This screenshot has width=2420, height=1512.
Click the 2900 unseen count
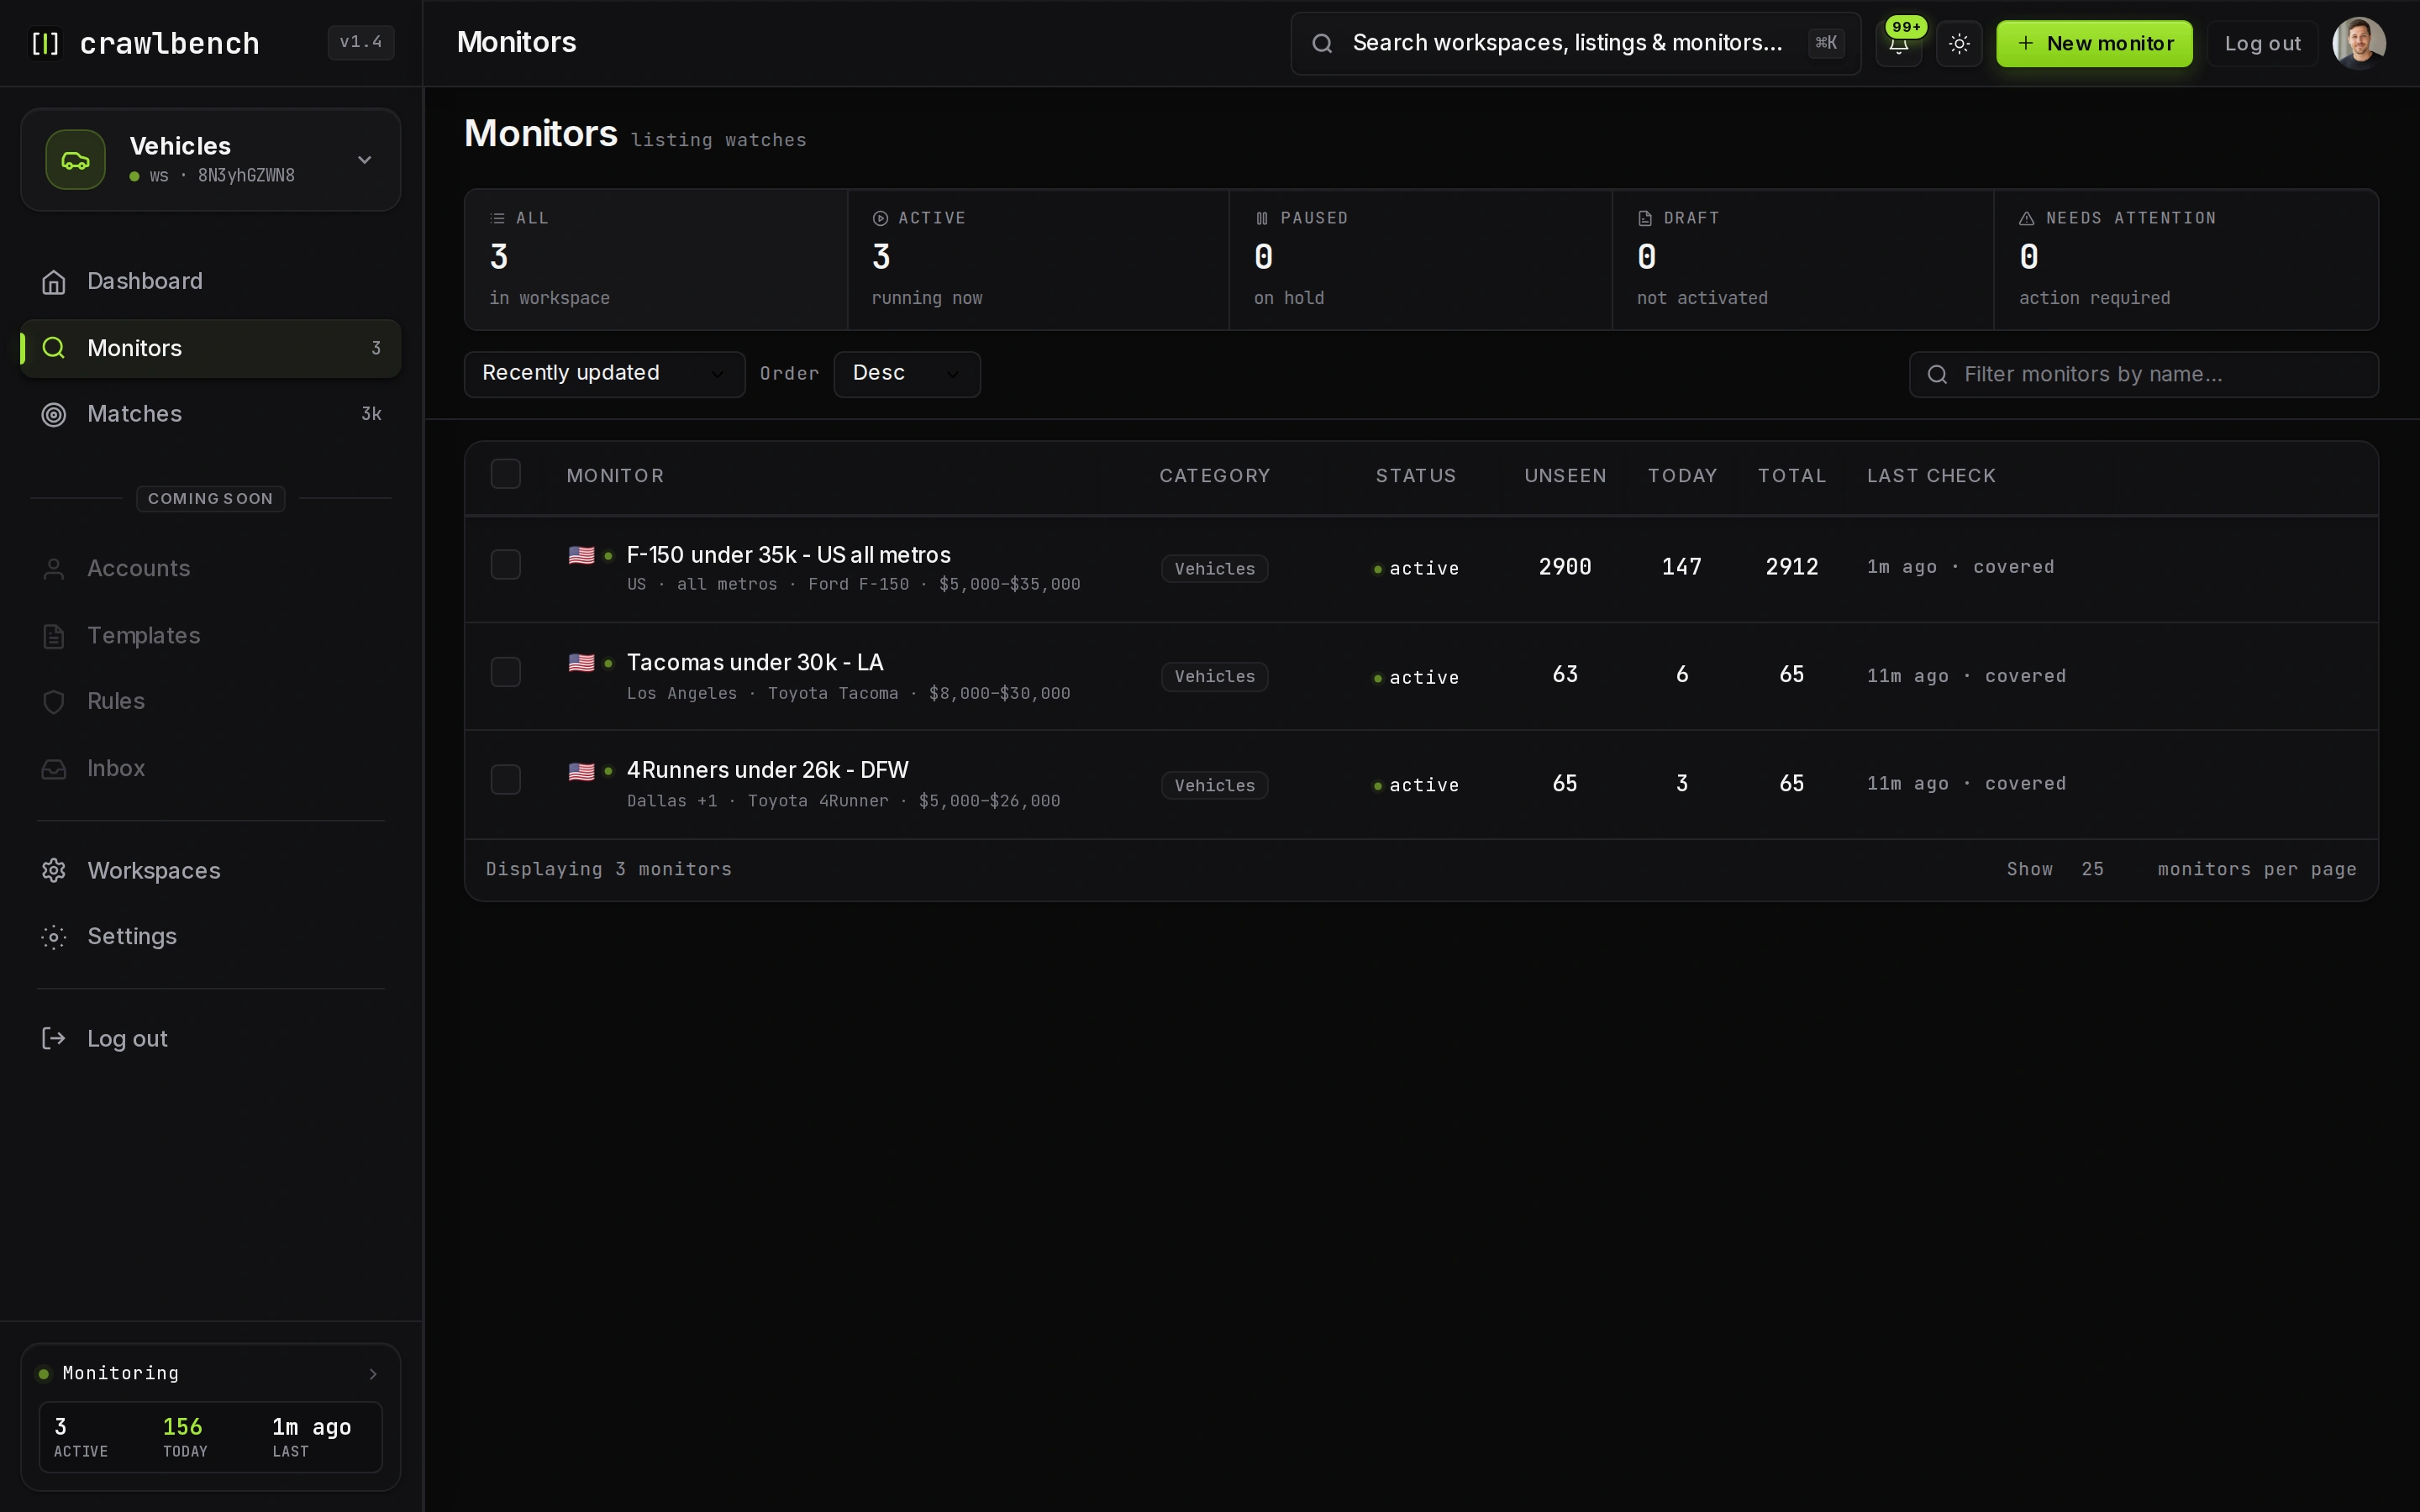(x=1565, y=567)
